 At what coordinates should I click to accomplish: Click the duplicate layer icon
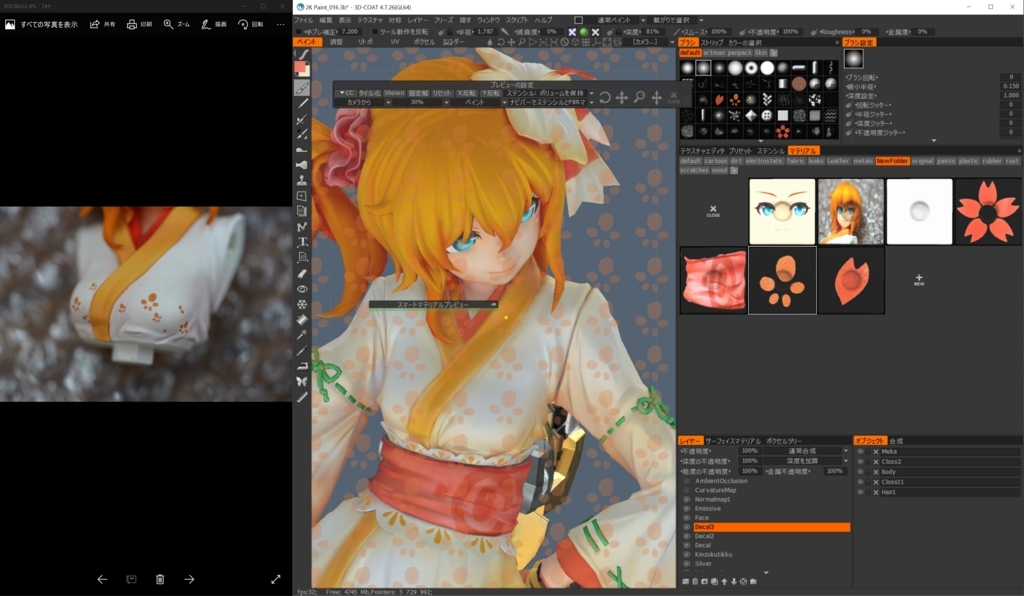[x=714, y=581]
